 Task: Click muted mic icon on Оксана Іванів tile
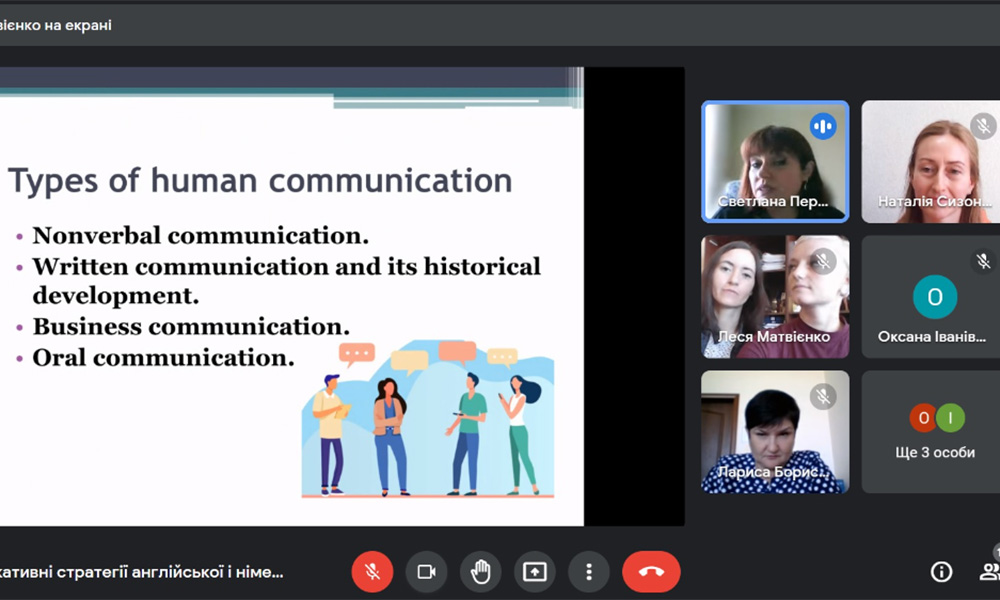(983, 262)
